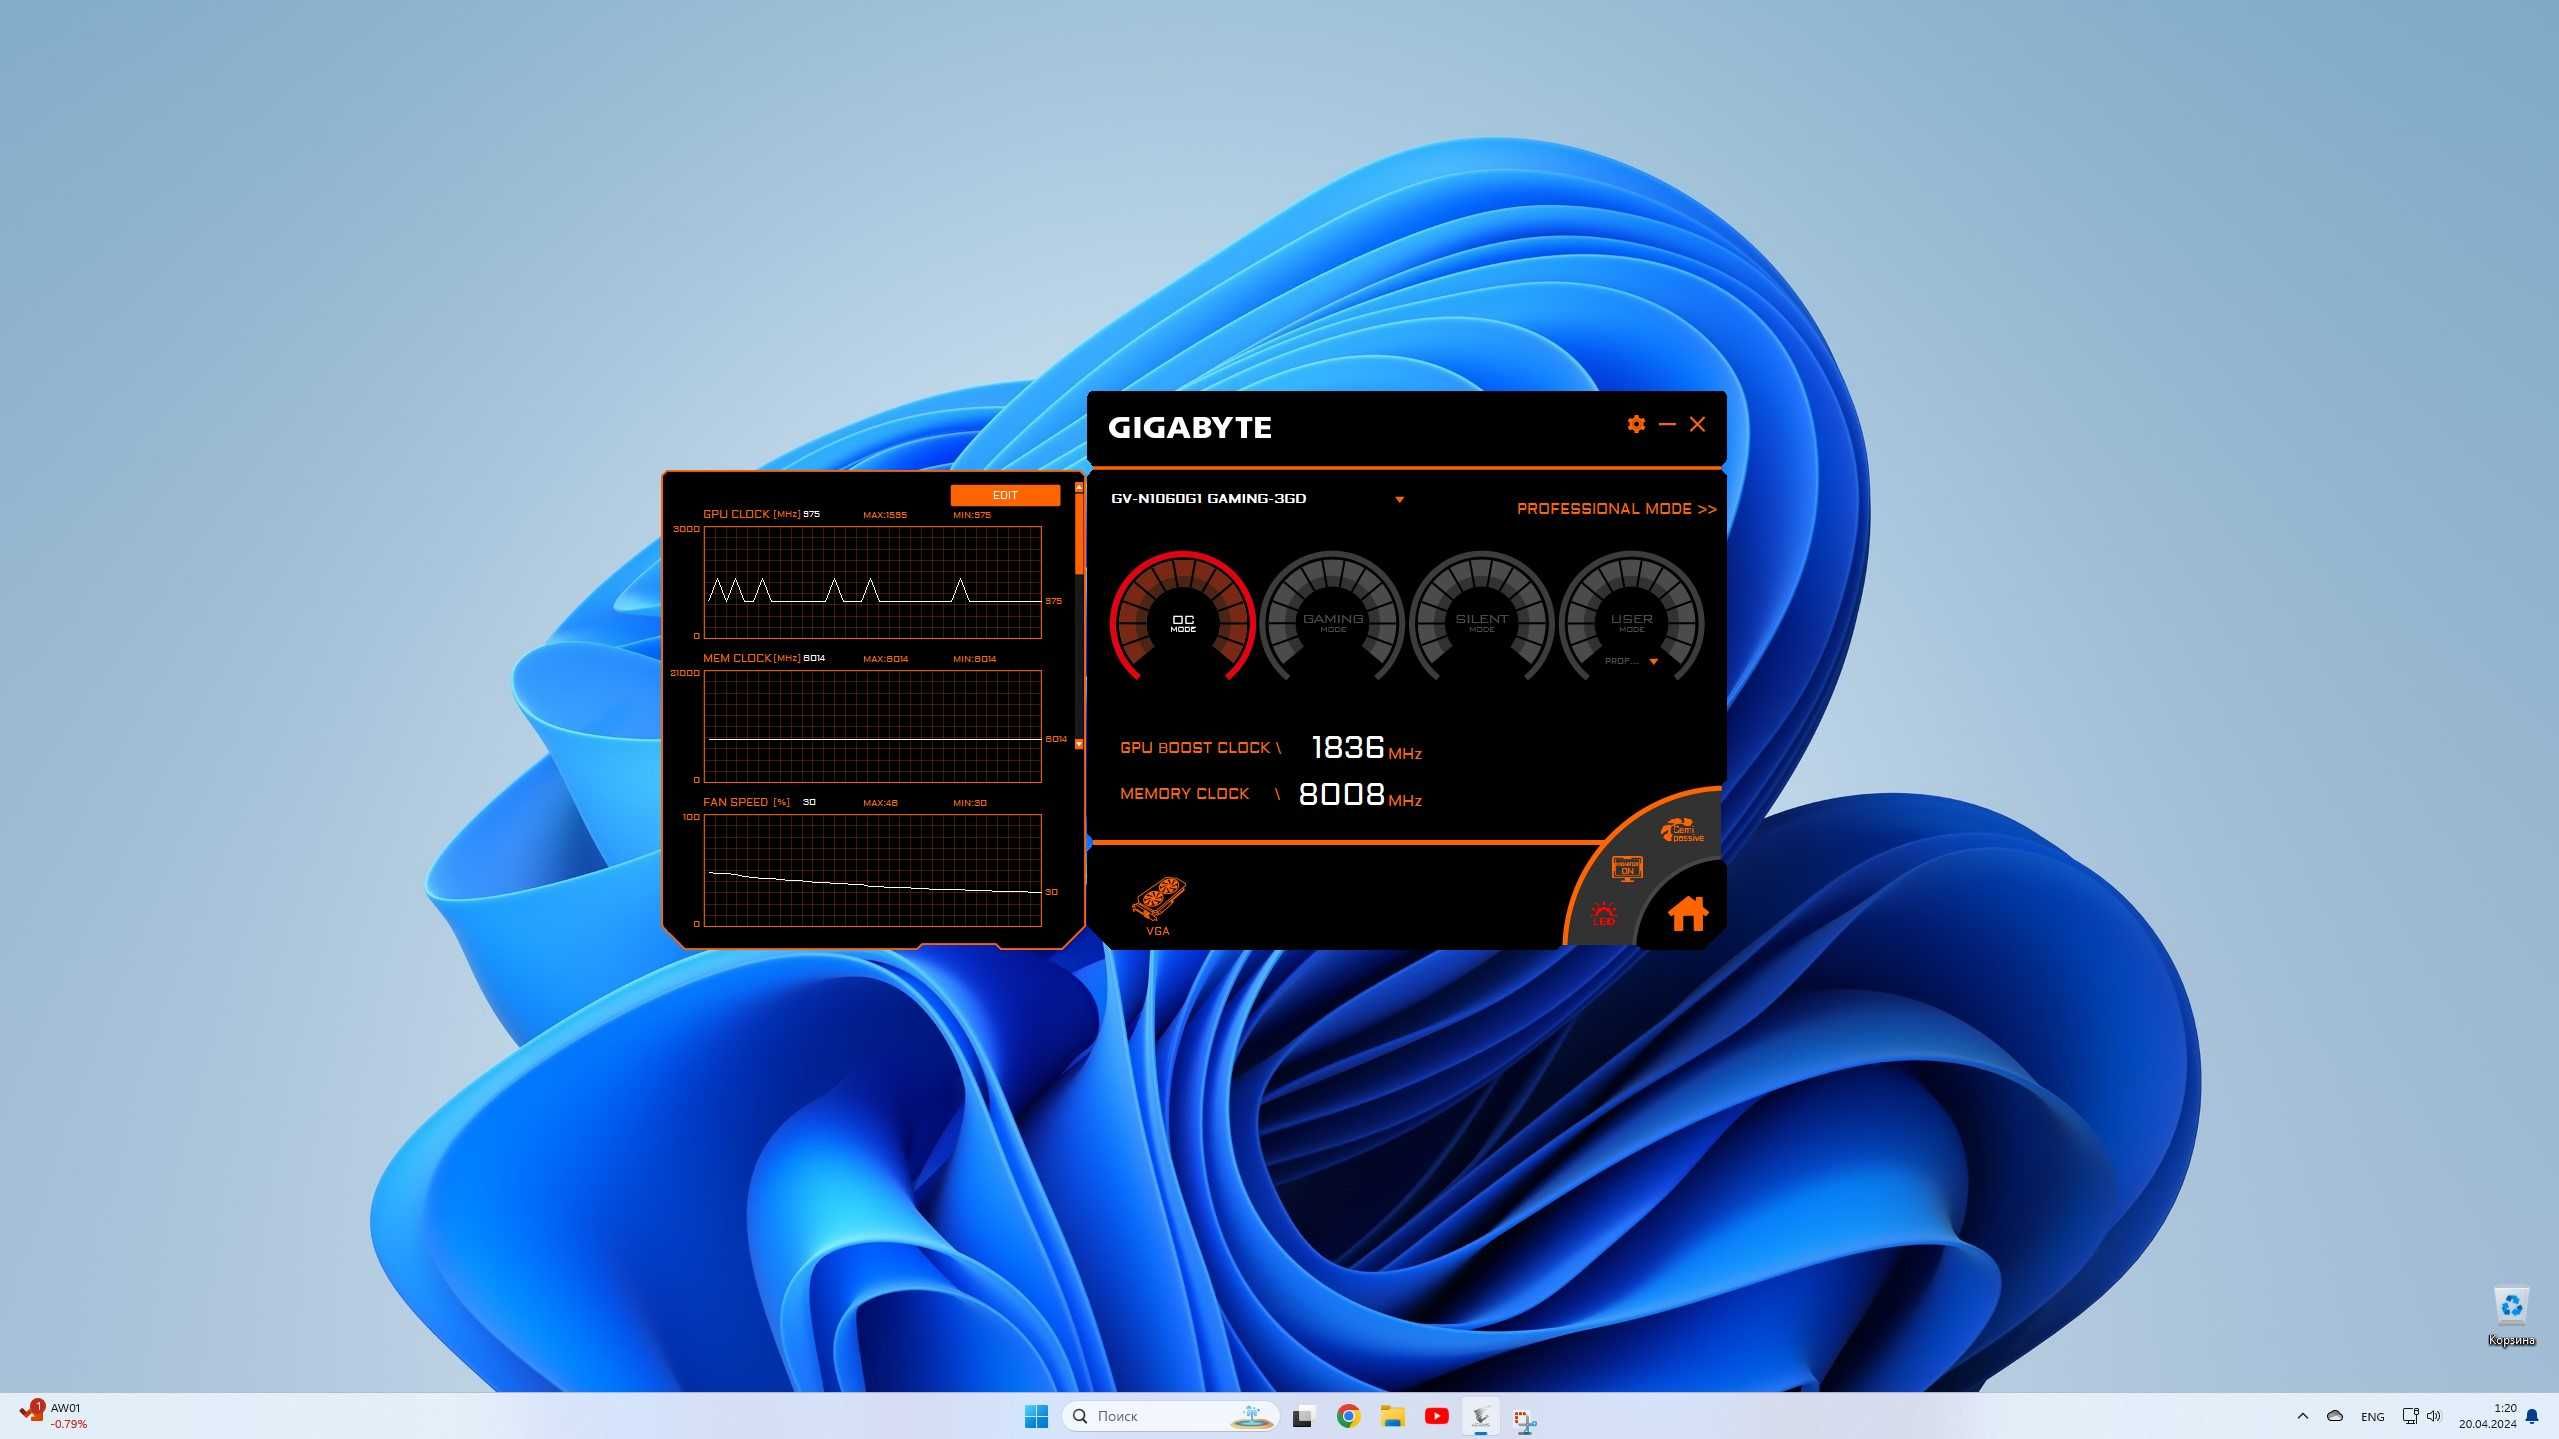Click the VGA graphics card icon
The width and height of the screenshot is (2559, 1439).
click(x=1158, y=905)
